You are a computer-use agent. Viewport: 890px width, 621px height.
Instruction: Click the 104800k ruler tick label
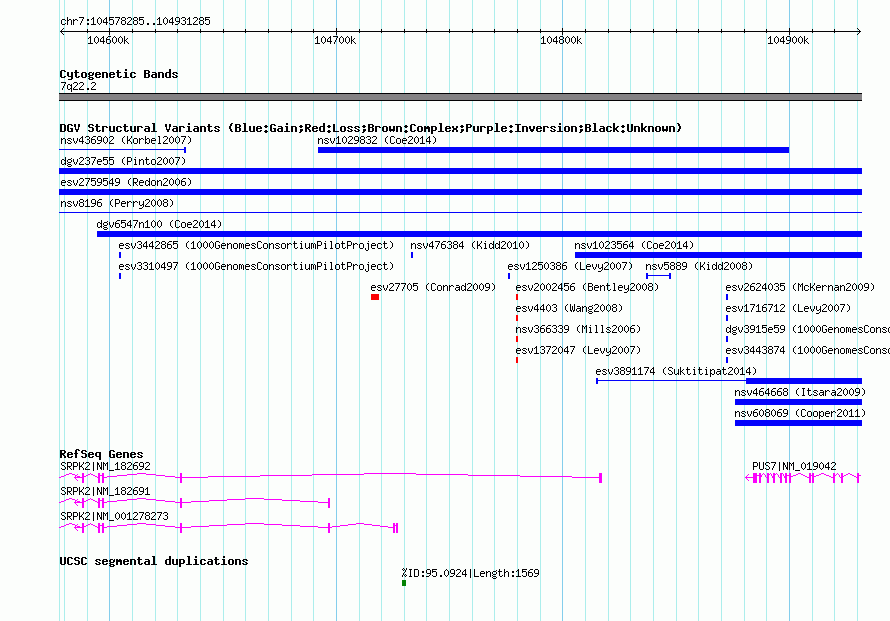(561, 40)
